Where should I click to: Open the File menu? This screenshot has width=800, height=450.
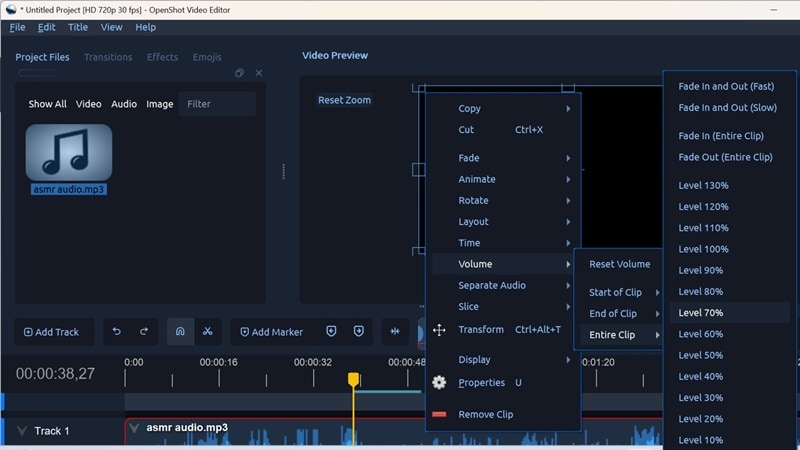17,27
